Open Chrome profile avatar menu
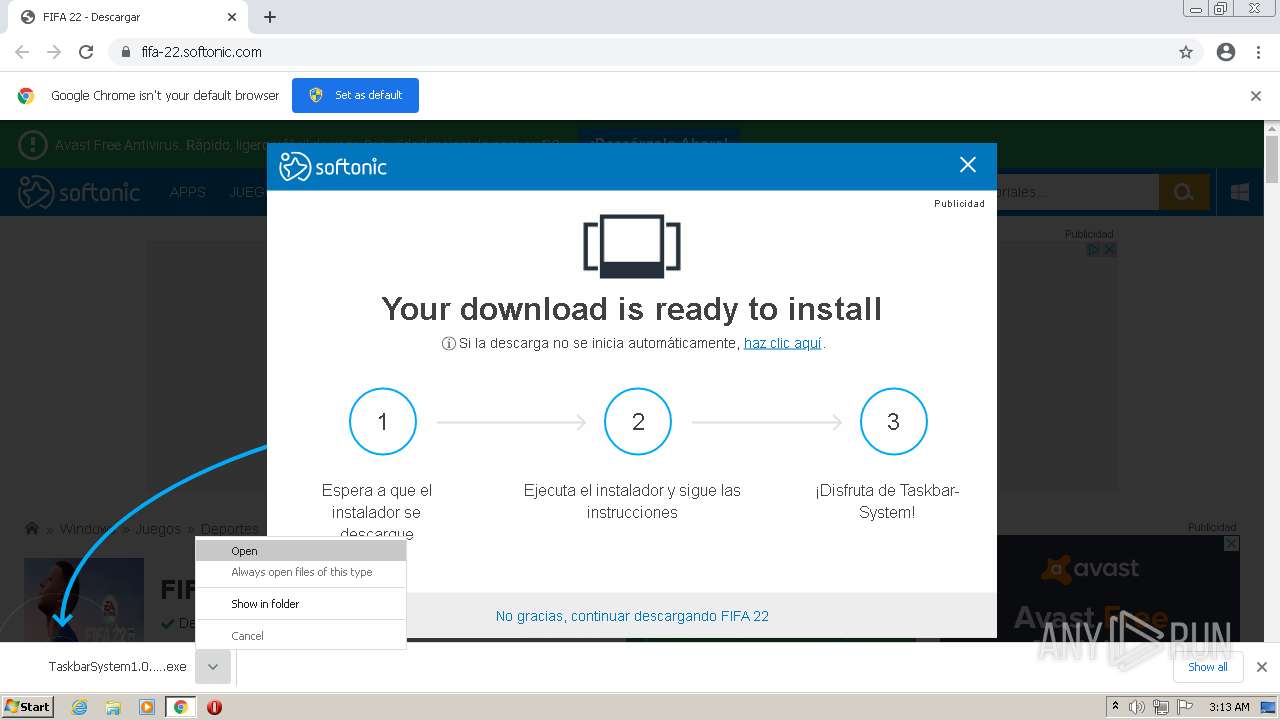The image size is (1280, 720). [1226, 52]
